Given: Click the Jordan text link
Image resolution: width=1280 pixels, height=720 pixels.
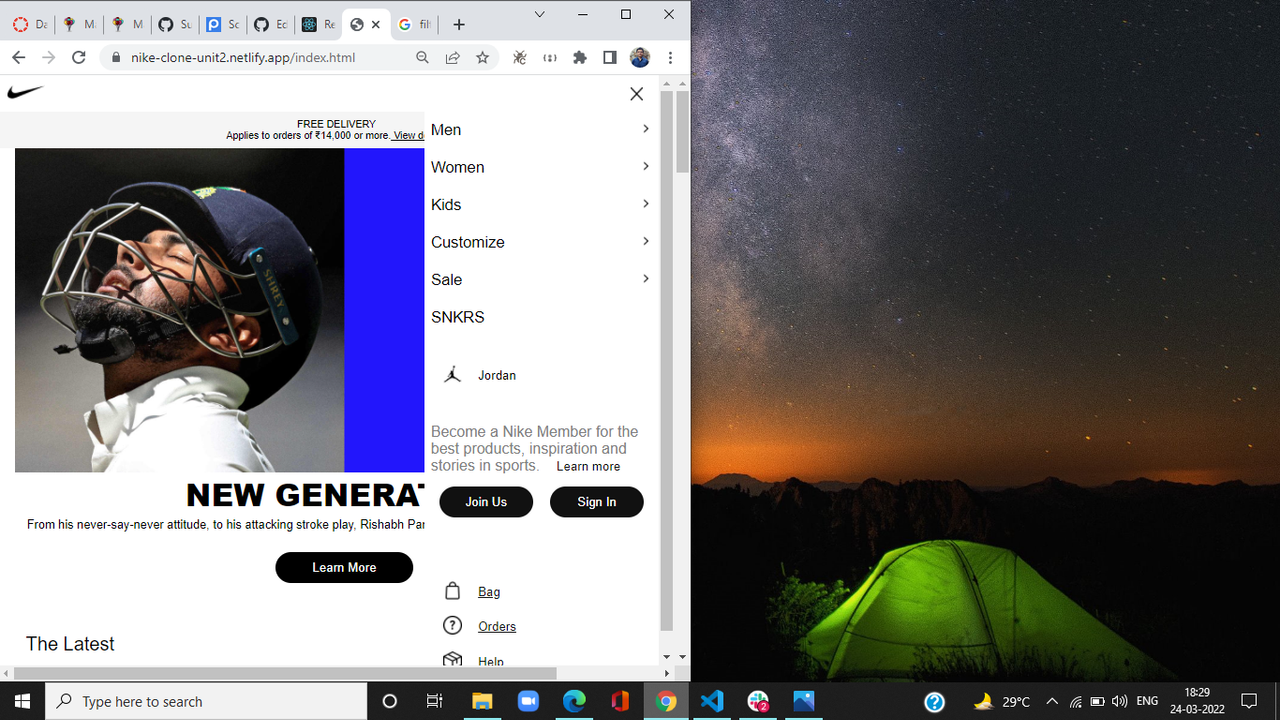Looking at the screenshot, I should 497,376.
